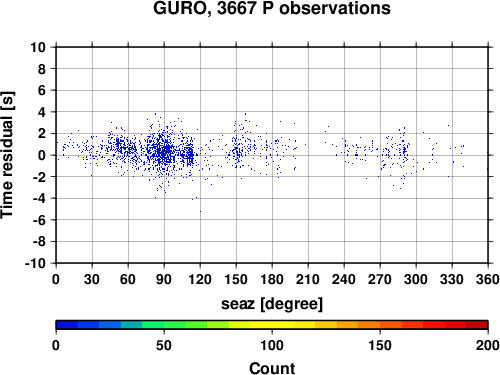Select the dark red end of the colorbar
Viewport: 500px width, 375px height.
(477, 325)
